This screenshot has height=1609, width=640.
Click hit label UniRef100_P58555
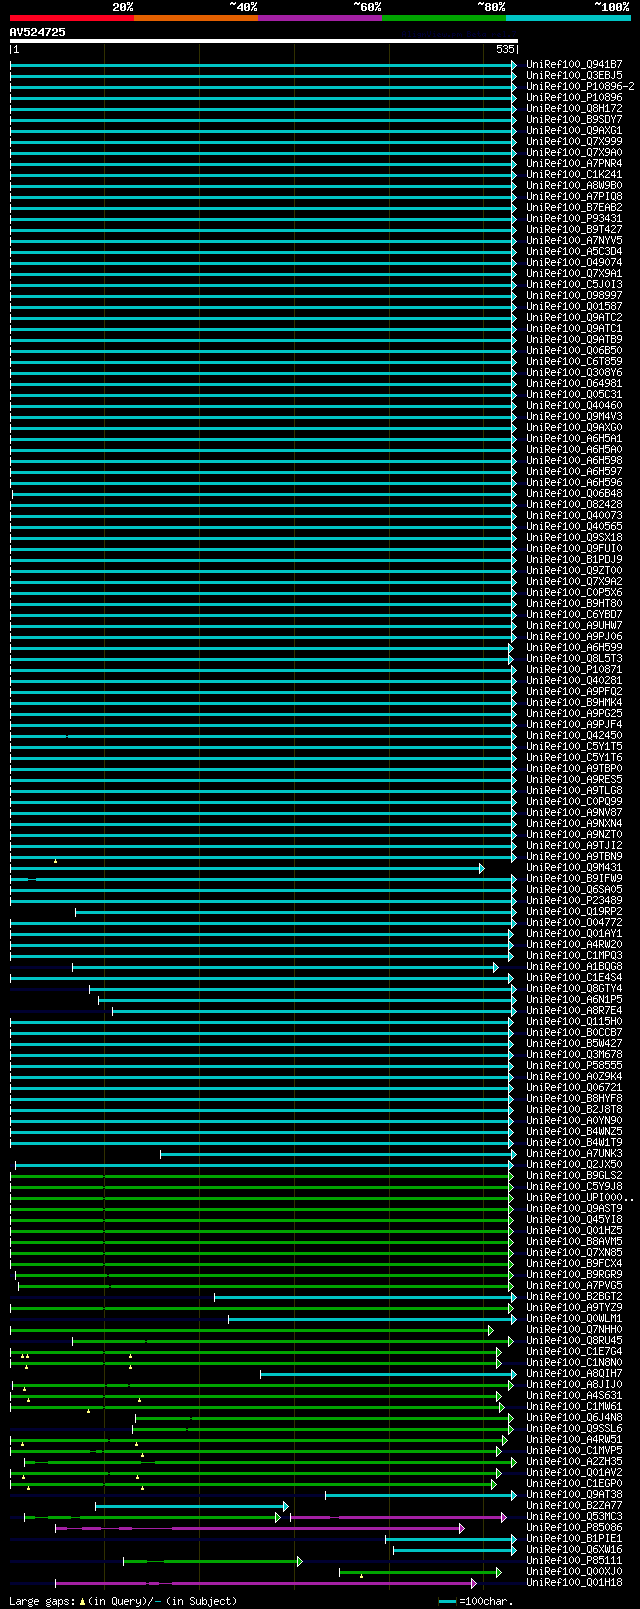tap(574, 1065)
